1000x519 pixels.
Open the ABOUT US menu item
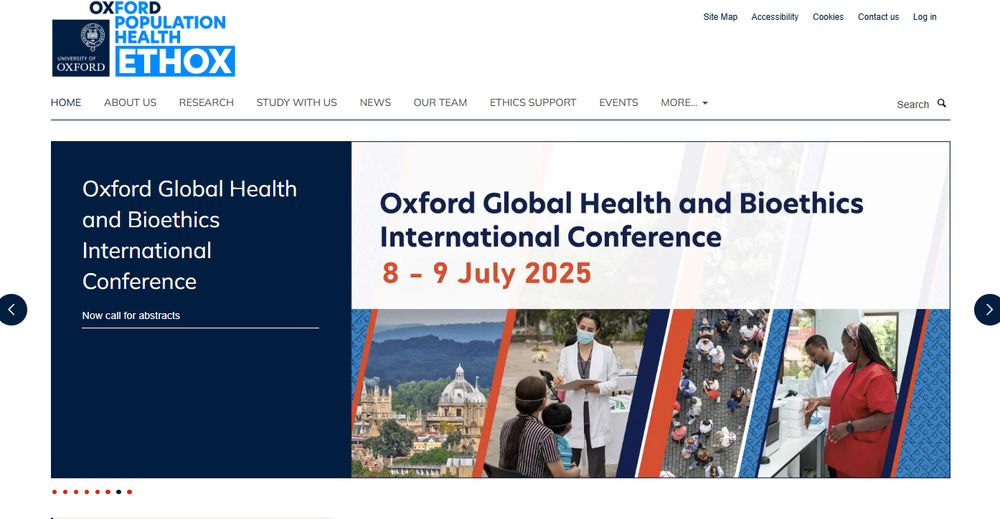coord(130,103)
